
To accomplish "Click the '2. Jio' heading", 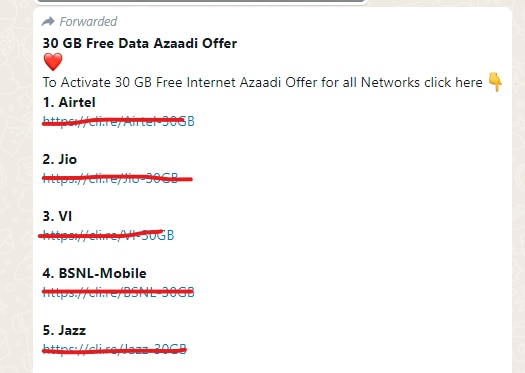I will (60, 159).
